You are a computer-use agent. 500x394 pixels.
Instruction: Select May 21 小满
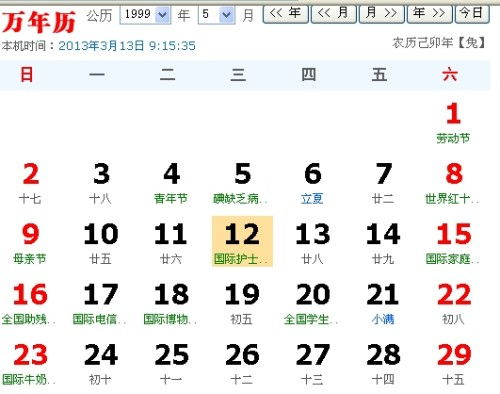coord(383,304)
